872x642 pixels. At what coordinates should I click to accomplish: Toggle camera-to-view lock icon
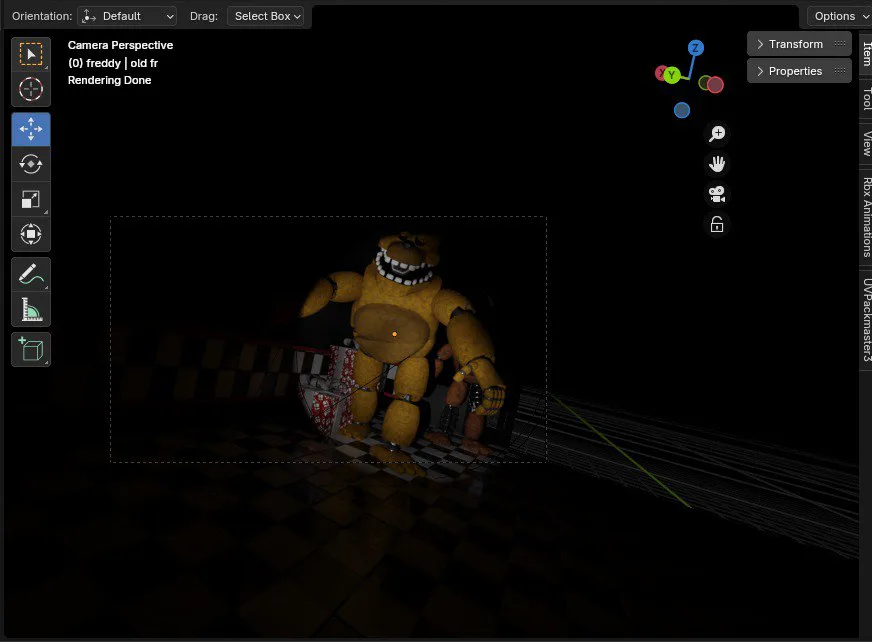pos(717,225)
